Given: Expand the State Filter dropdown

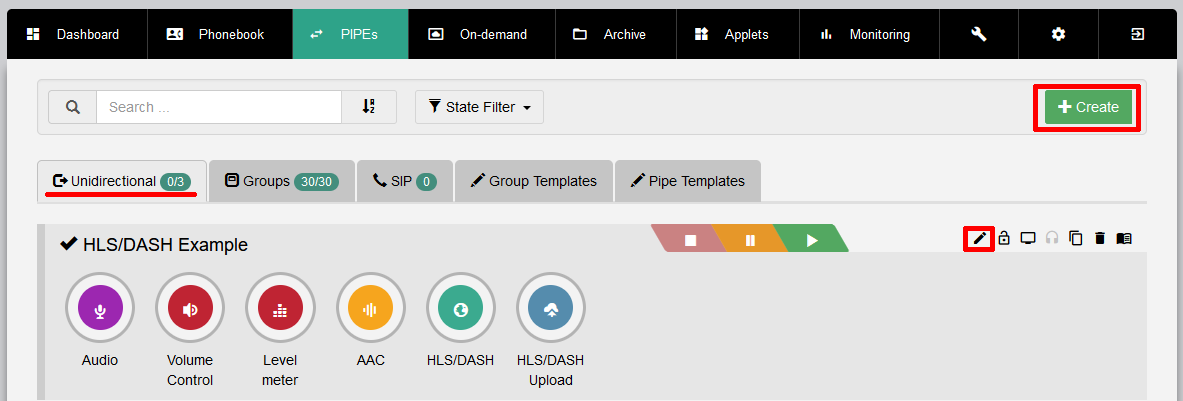Looking at the screenshot, I should pyautogui.click(x=479, y=107).
